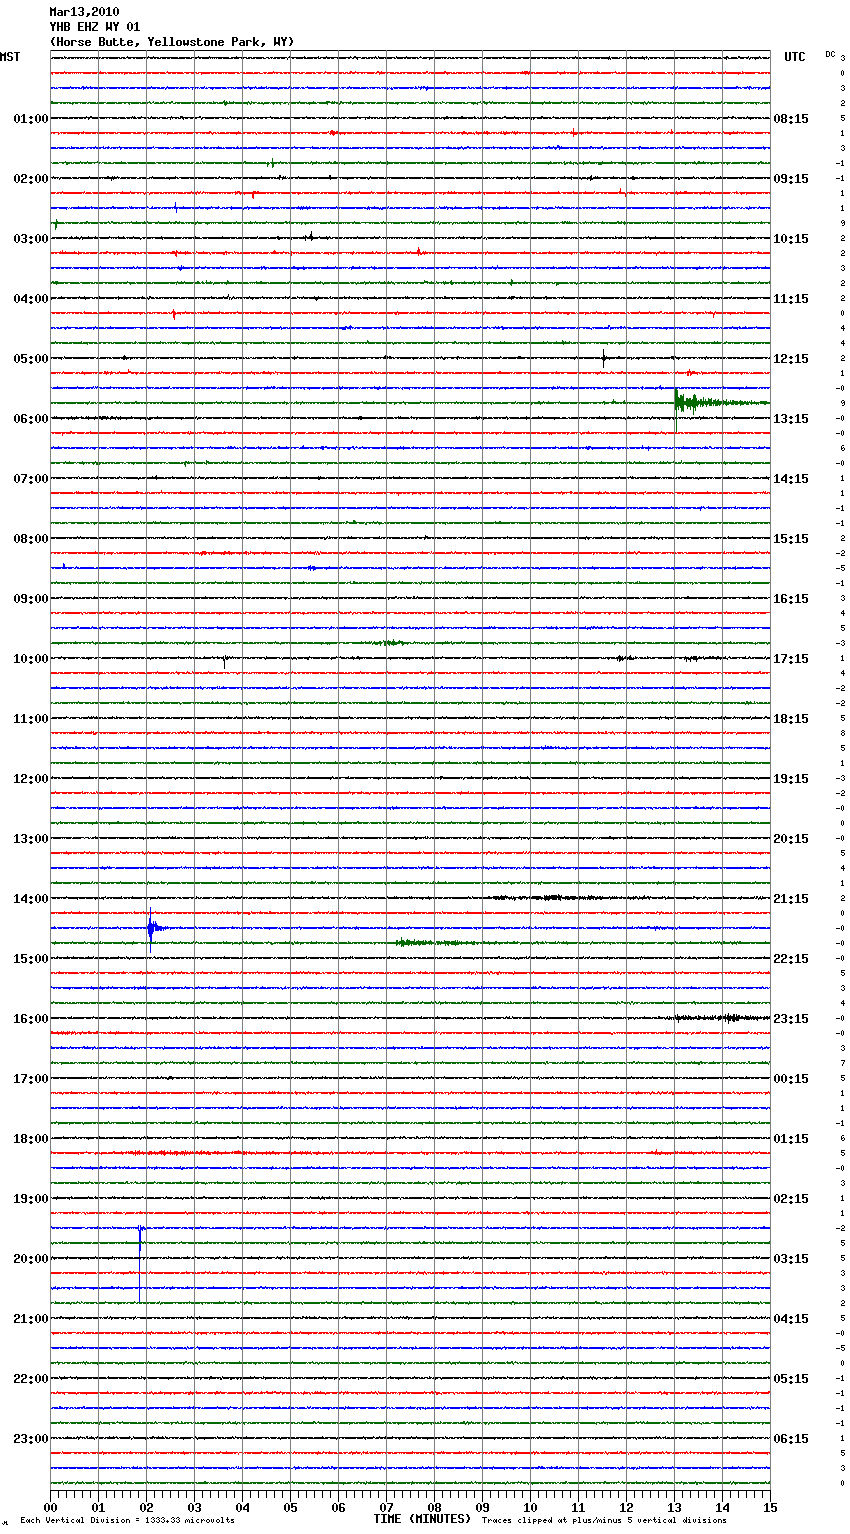This screenshot has width=850, height=1534.
Task: Click the '00:15' UTC time label
Action: pos(791,1079)
